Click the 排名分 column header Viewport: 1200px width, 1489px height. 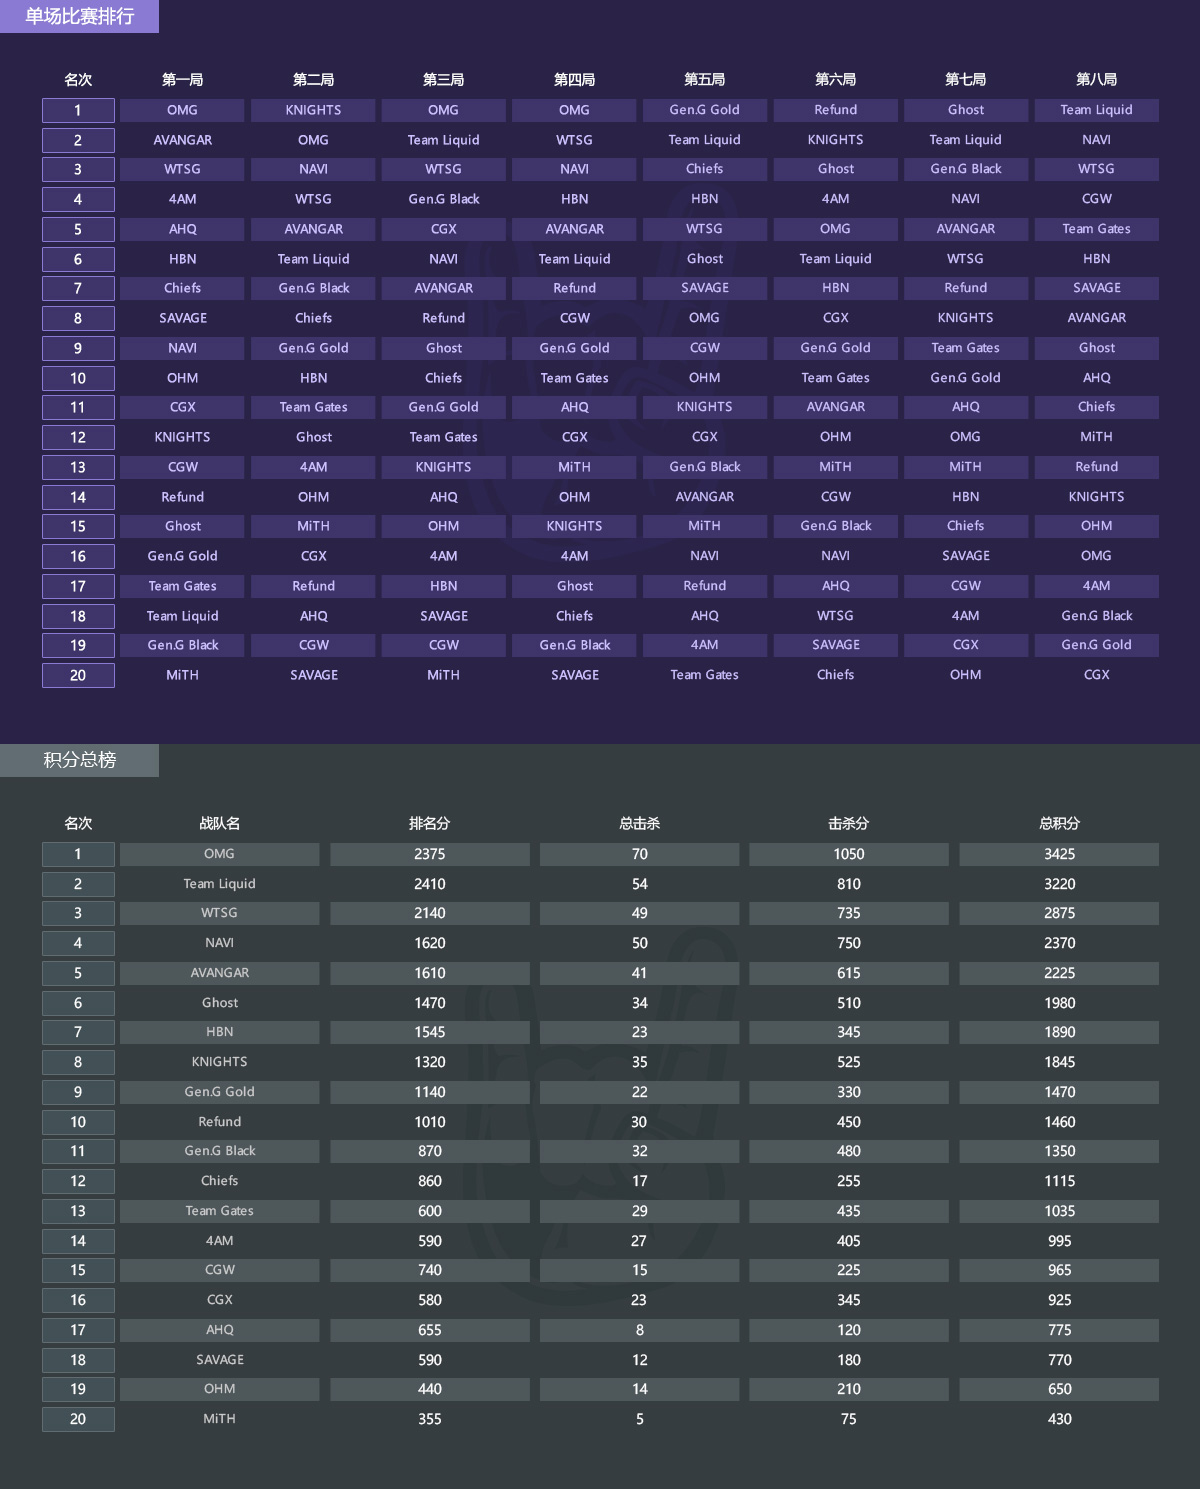coord(429,824)
